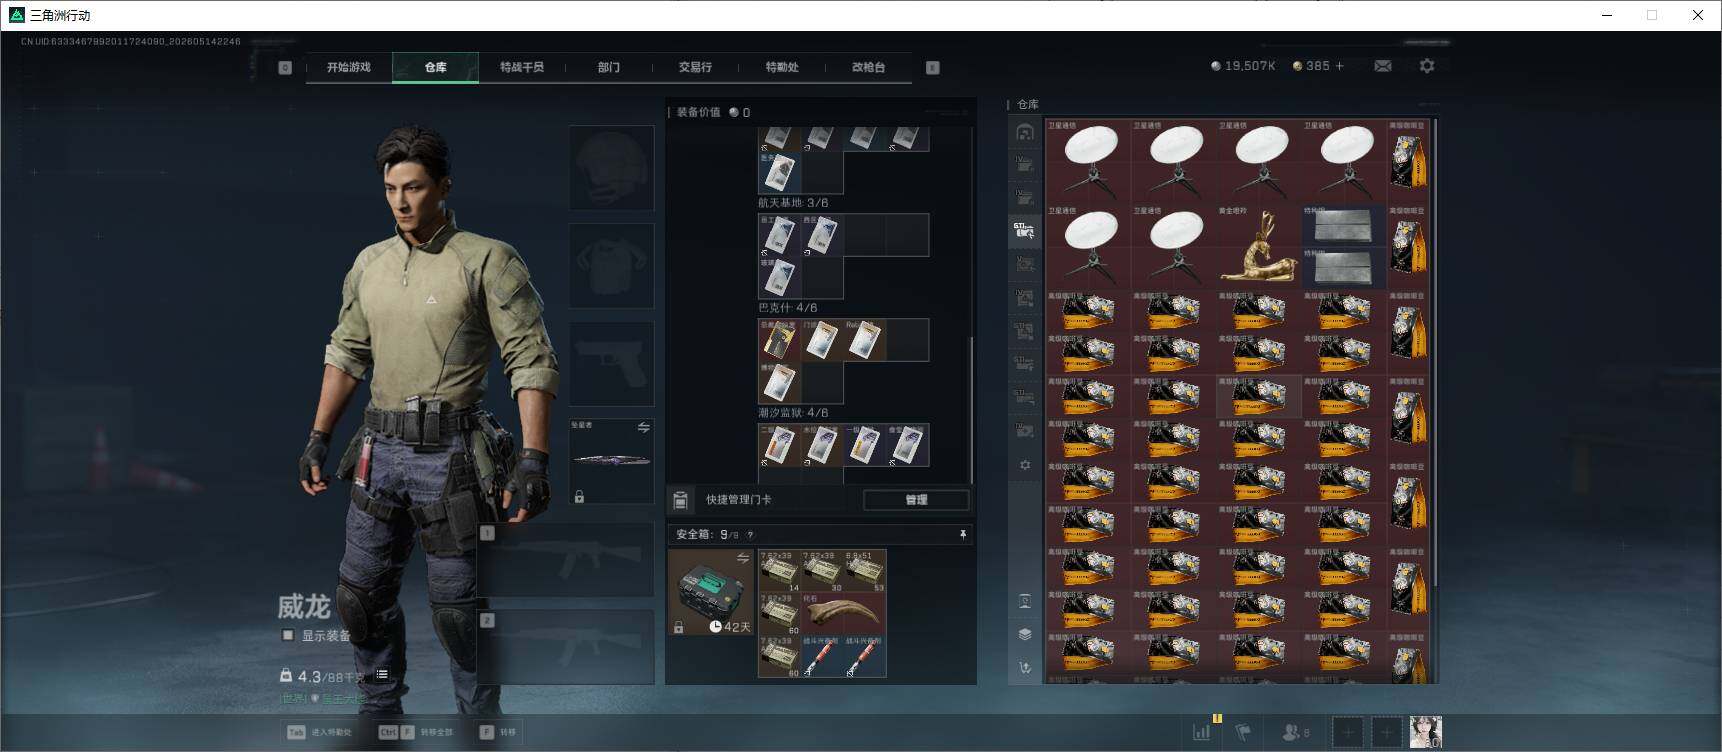Click the E next-tab key icon
The image size is (1722, 752).
(x=932, y=67)
